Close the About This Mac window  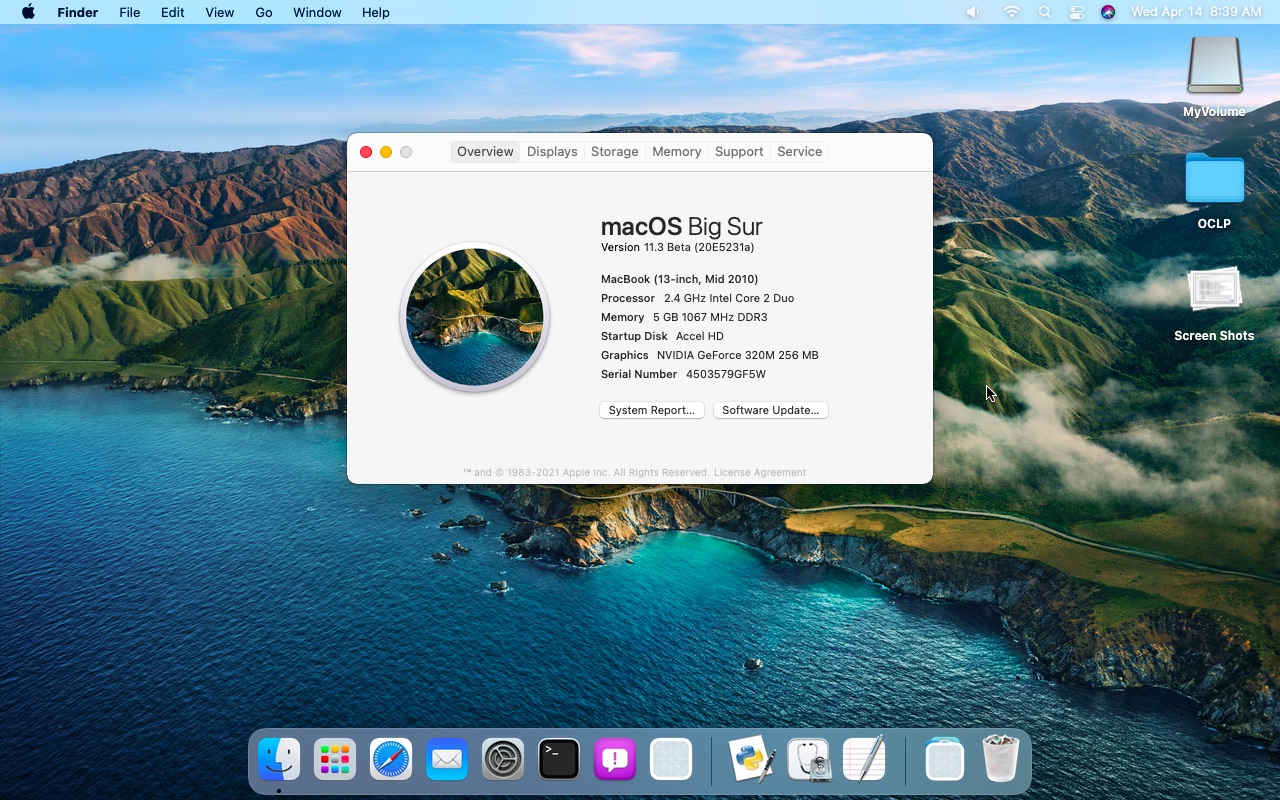point(366,152)
